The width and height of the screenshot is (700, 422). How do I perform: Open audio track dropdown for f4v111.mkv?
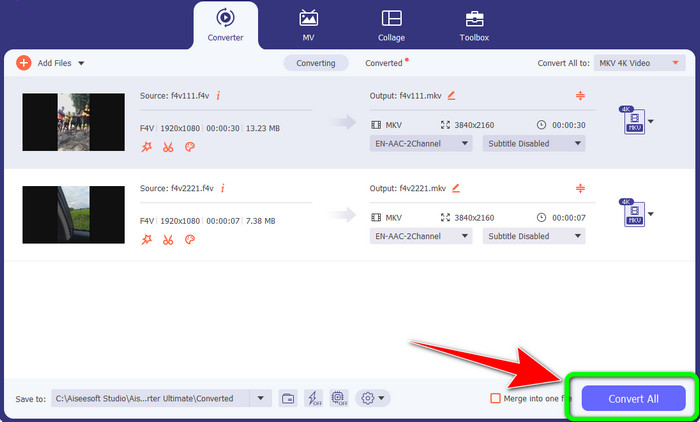pyautogui.click(x=421, y=143)
